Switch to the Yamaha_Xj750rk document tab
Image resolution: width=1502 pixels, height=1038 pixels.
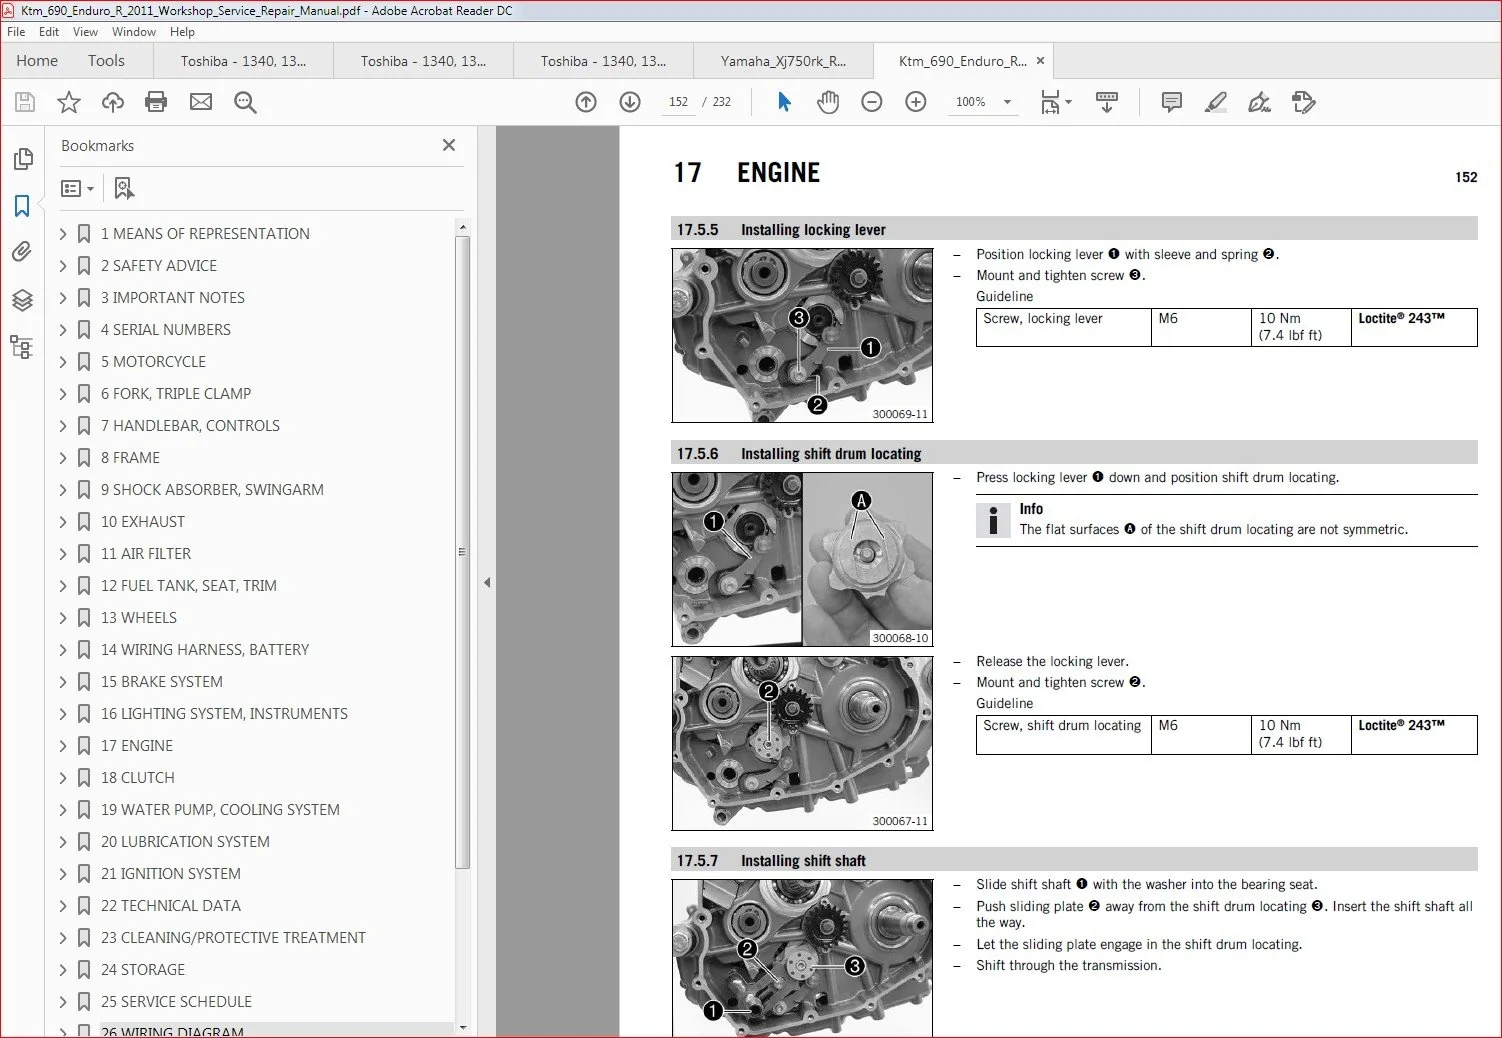point(783,61)
